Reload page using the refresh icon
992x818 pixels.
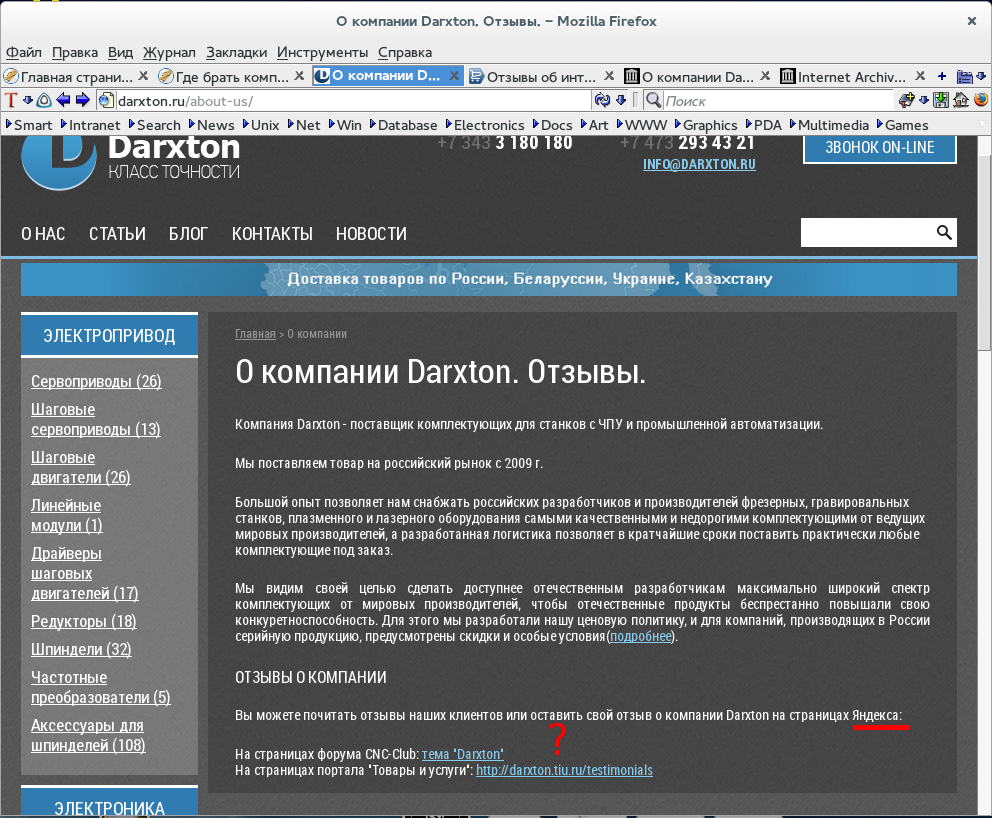602,100
